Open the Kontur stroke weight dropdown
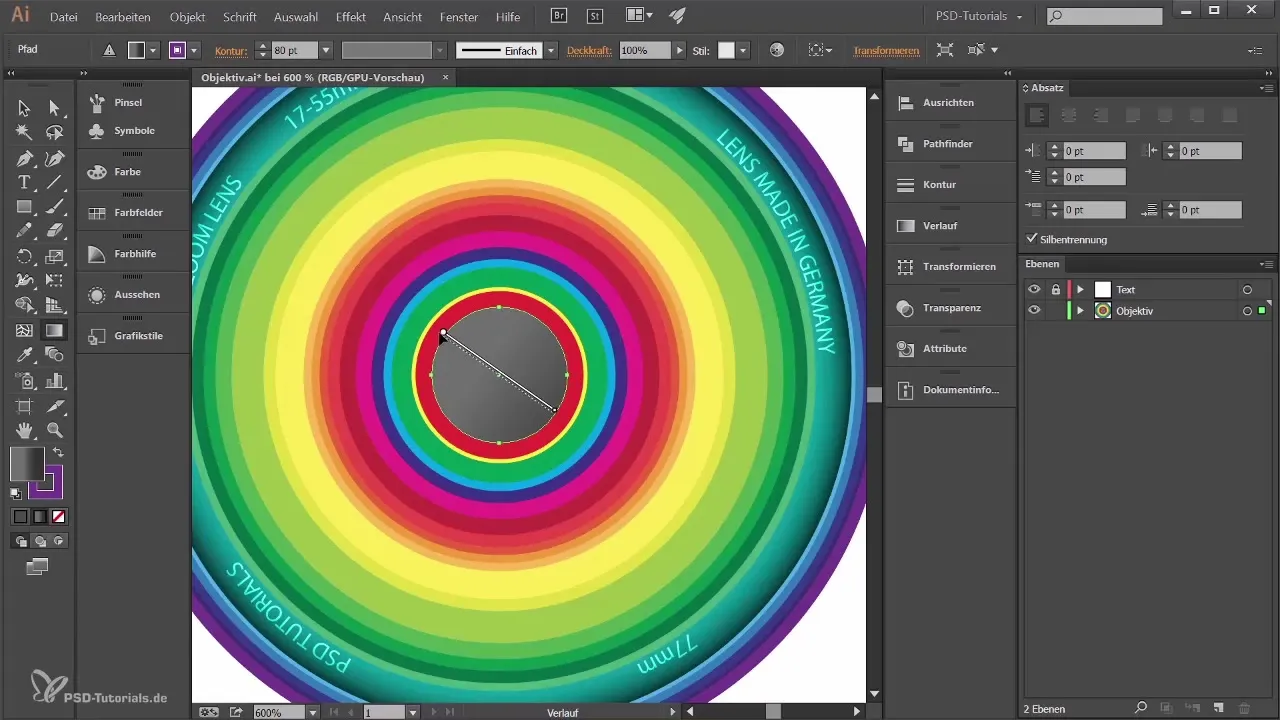Screen dimensions: 1280x720 [325, 50]
